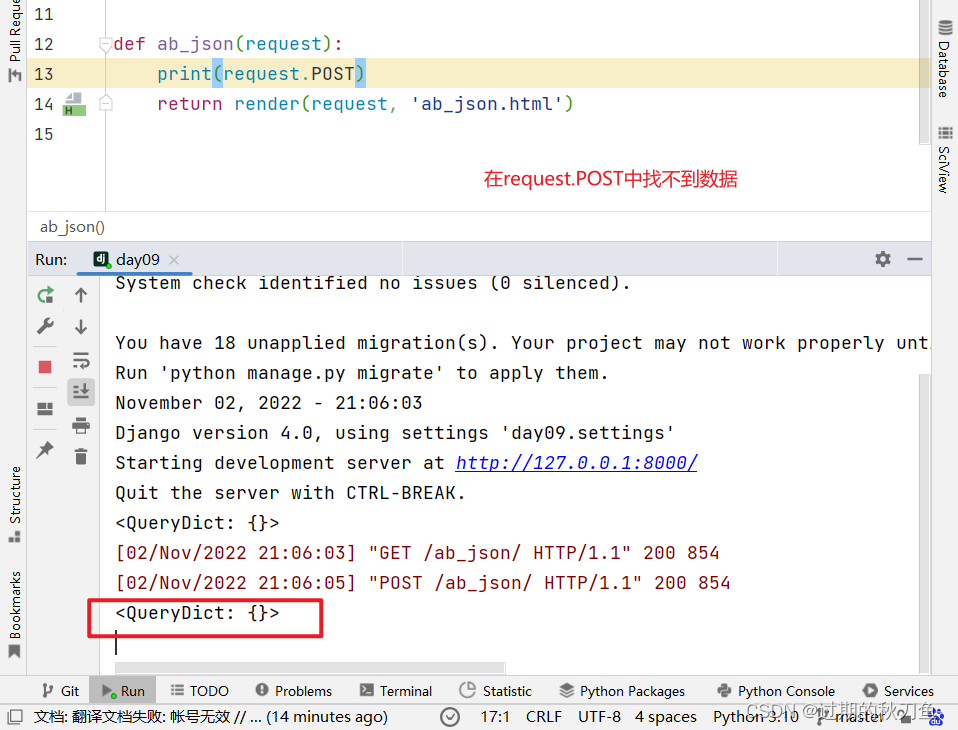Image resolution: width=958 pixels, height=730 pixels.
Task: Collapse the ab_json function fold marker
Action: [x=105, y=44]
